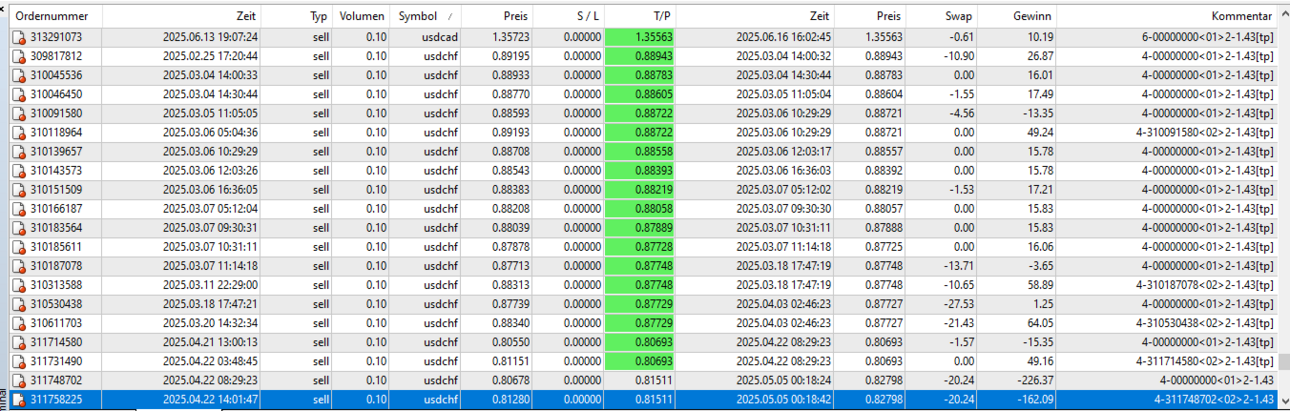
Task: Click the order icon beside 309817812
Action: coord(19,56)
